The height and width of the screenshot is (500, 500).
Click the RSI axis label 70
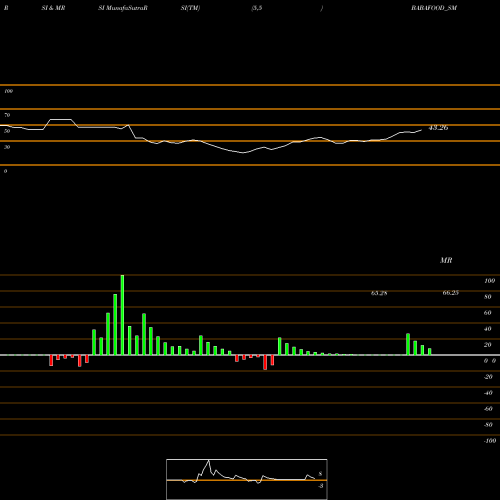(7, 115)
